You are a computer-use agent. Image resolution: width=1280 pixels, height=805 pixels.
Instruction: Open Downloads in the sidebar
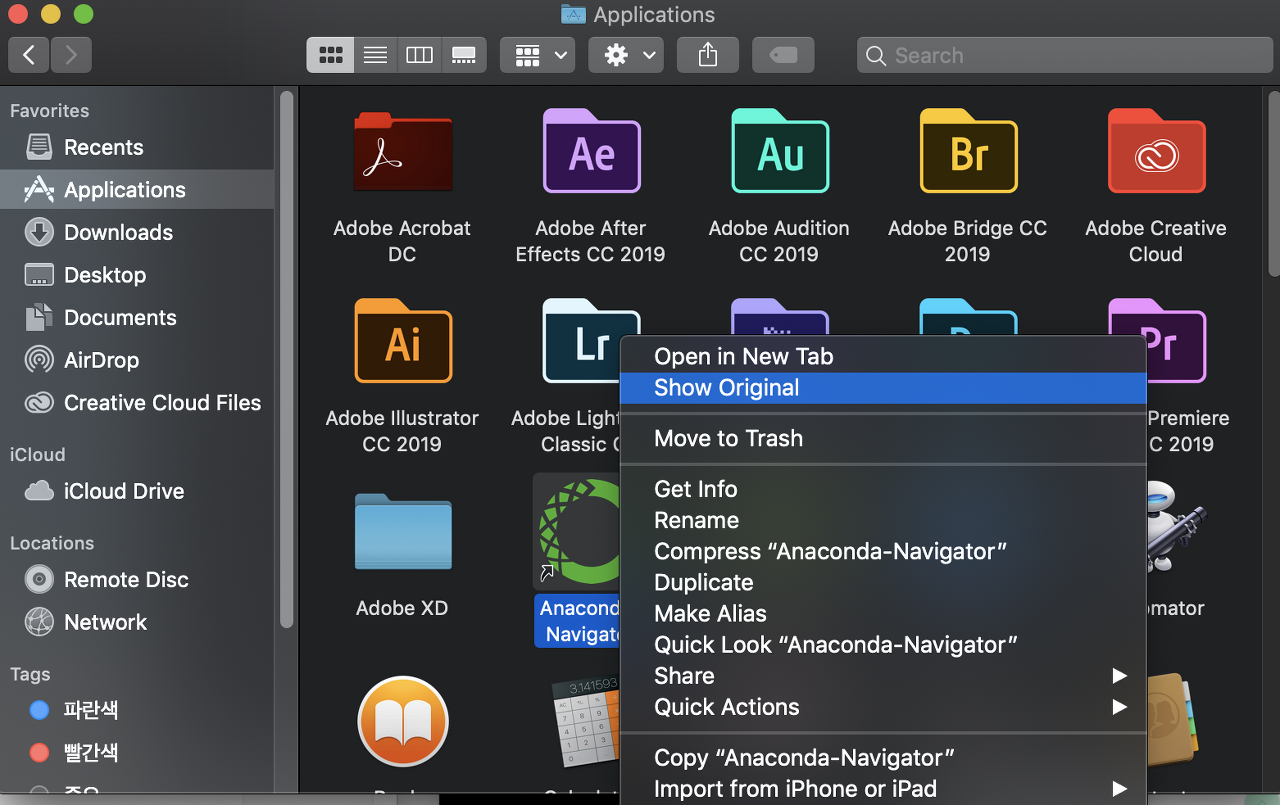137,232
